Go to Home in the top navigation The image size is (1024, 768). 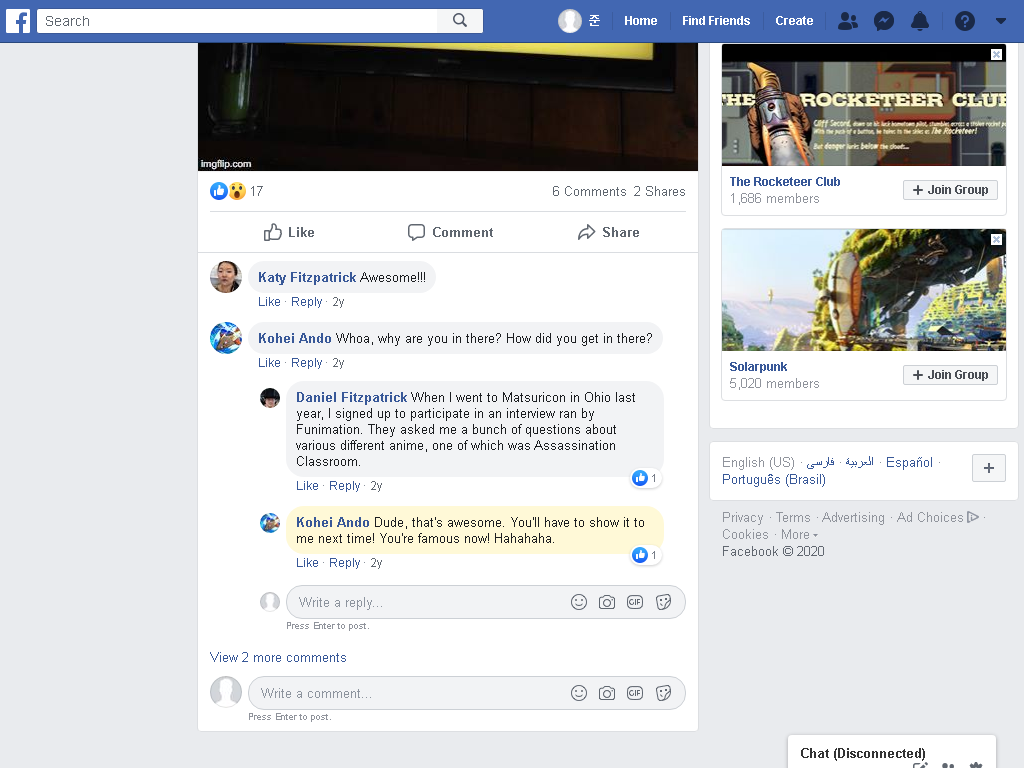[640, 21]
